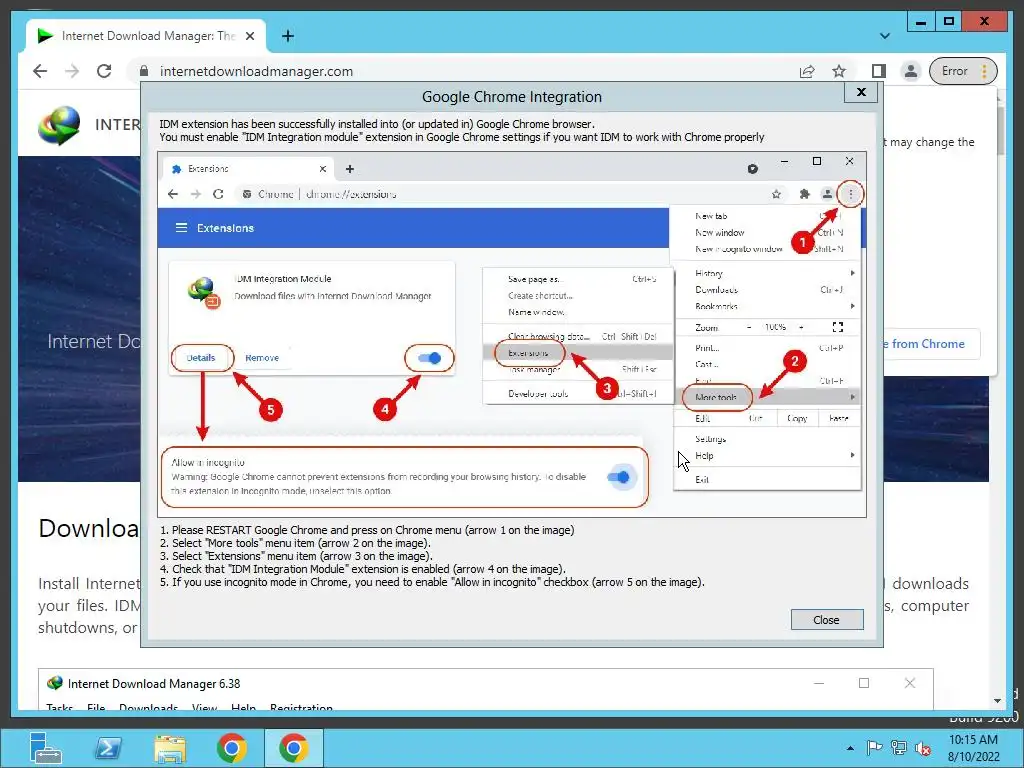Close Google Chrome Integration dialog with X
Viewport: 1024px width, 768px height.
click(861, 92)
